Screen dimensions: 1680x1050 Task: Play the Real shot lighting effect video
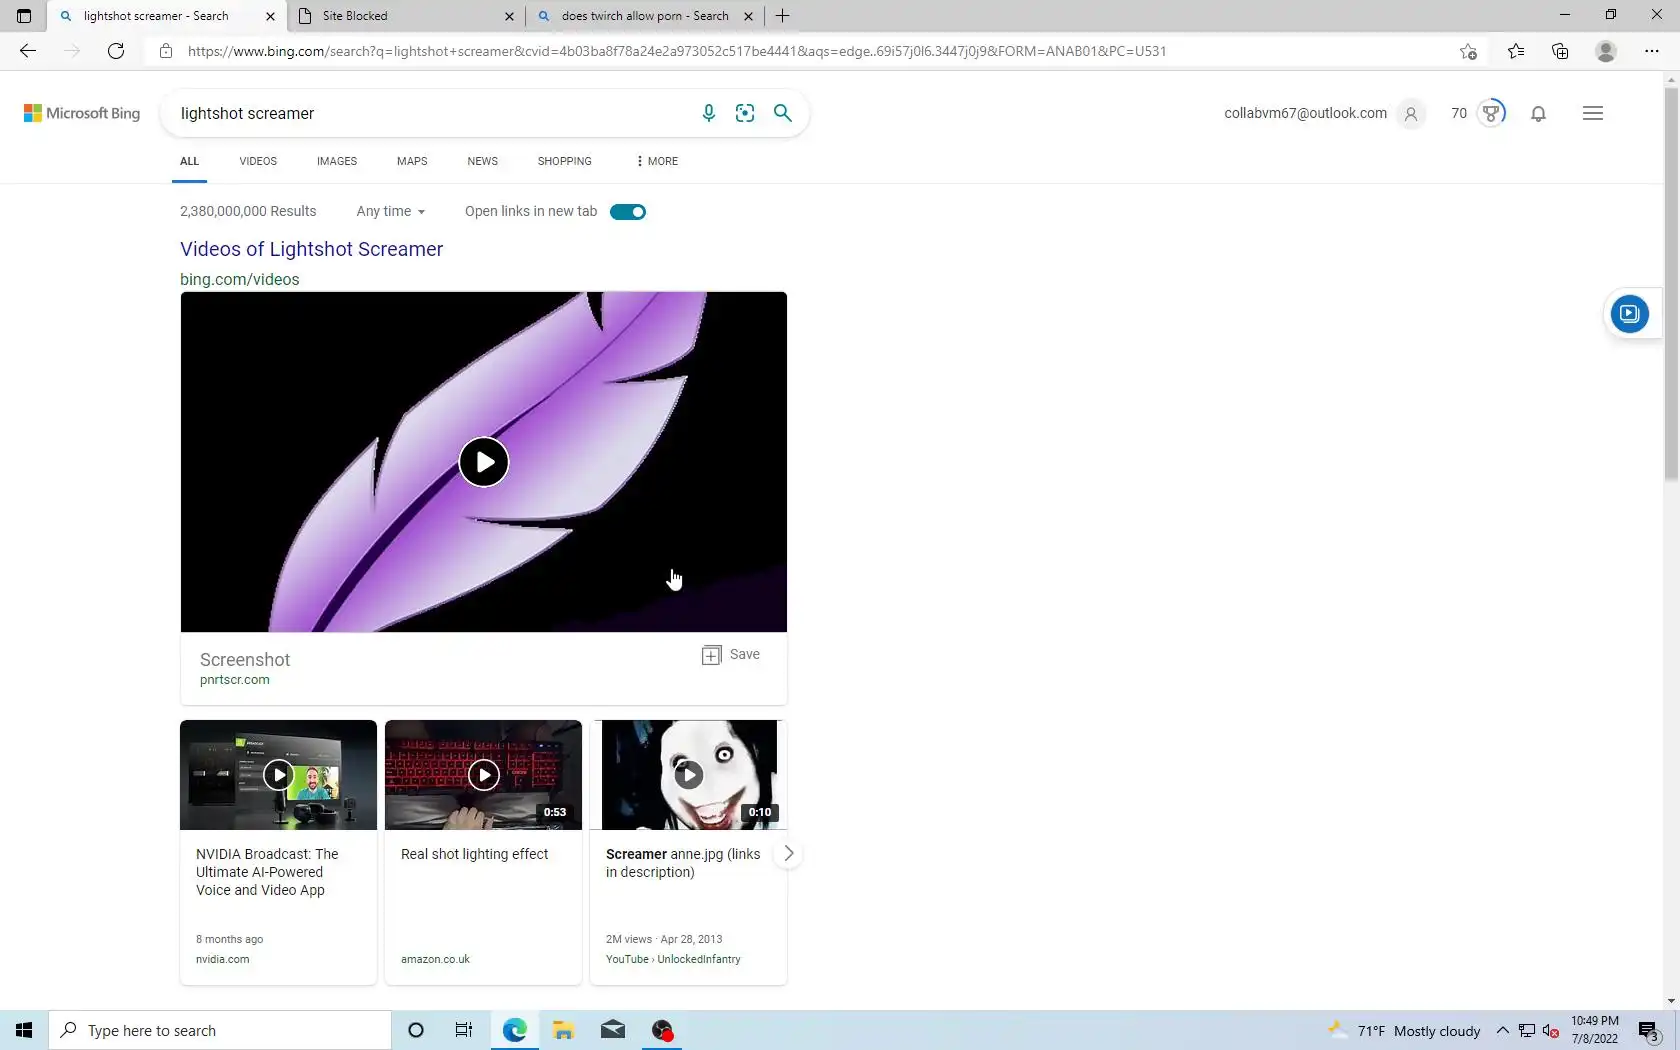(483, 775)
